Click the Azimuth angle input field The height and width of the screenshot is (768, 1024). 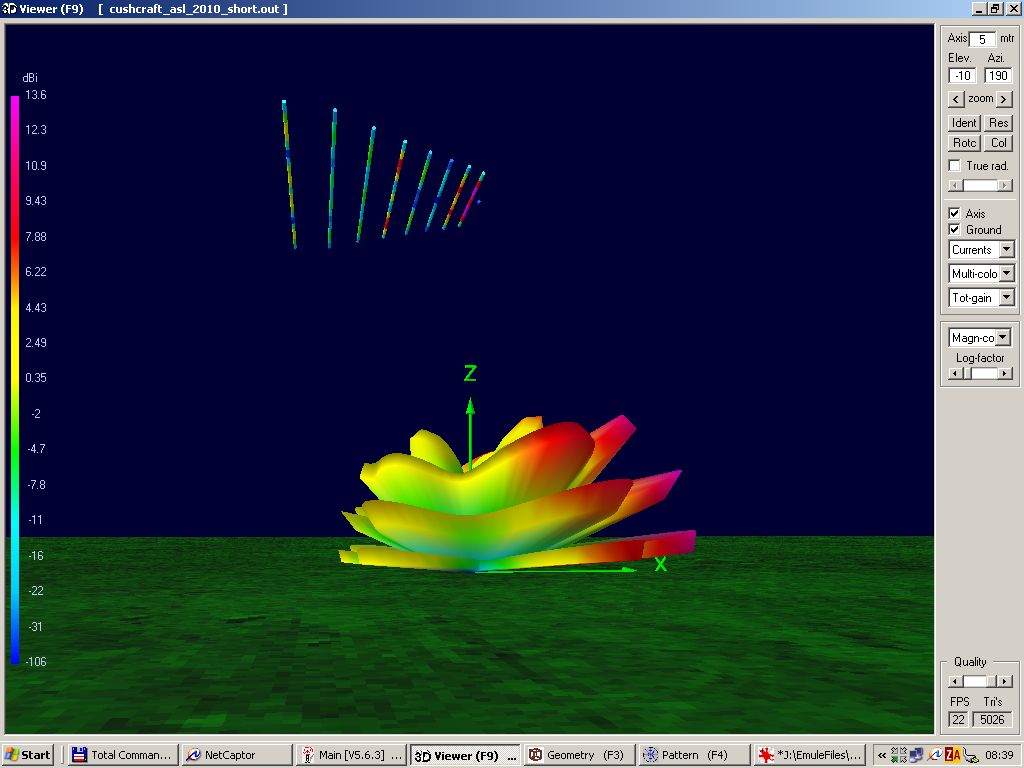point(998,76)
